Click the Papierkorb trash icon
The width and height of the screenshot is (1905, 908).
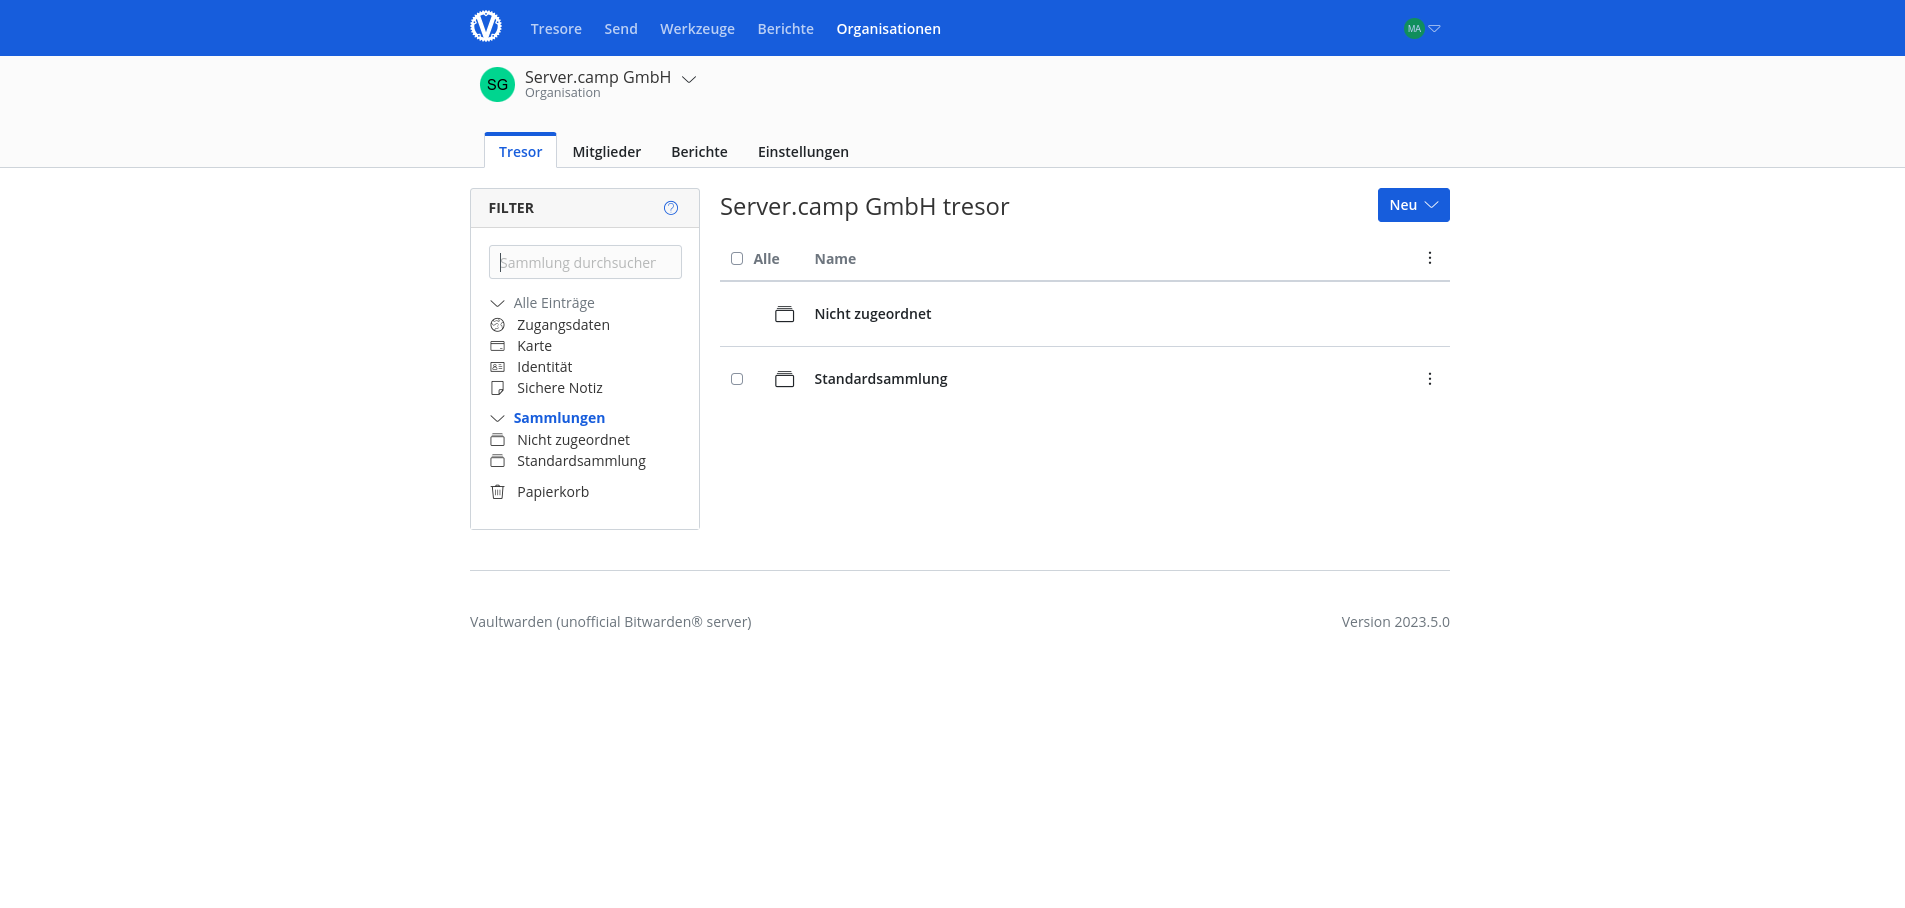pos(497,492)
